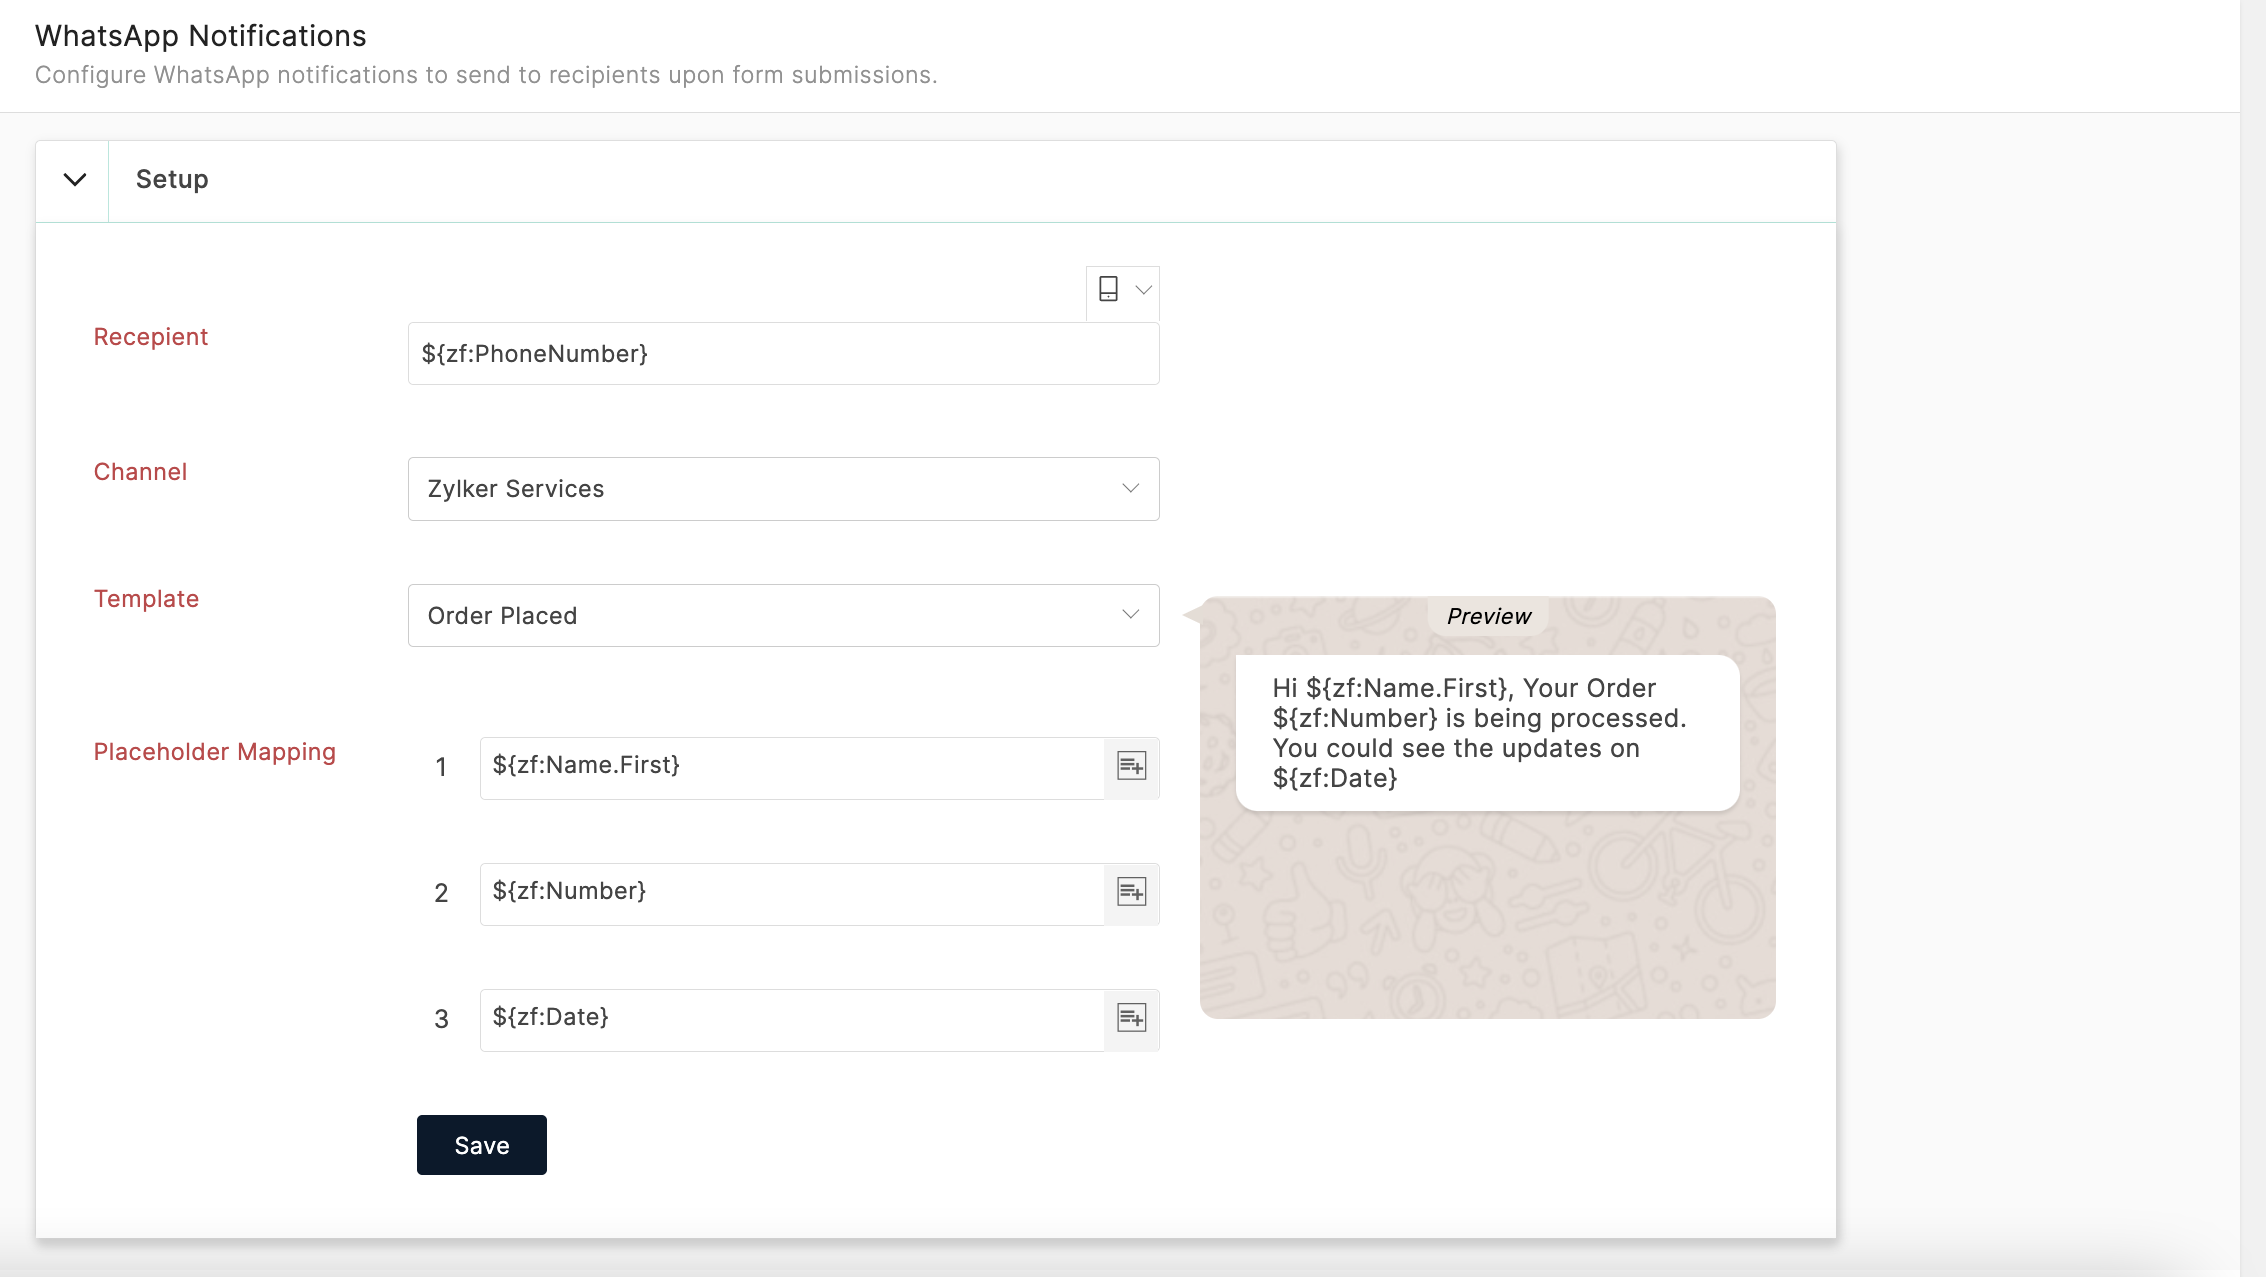
Task: Click the Save button
Action: point(481,1145)
